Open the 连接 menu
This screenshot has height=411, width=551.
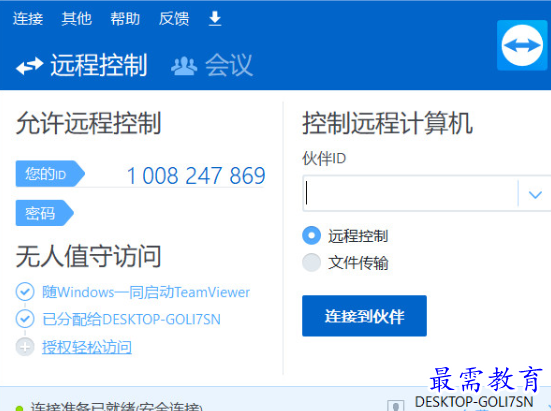tap(28, 19)
